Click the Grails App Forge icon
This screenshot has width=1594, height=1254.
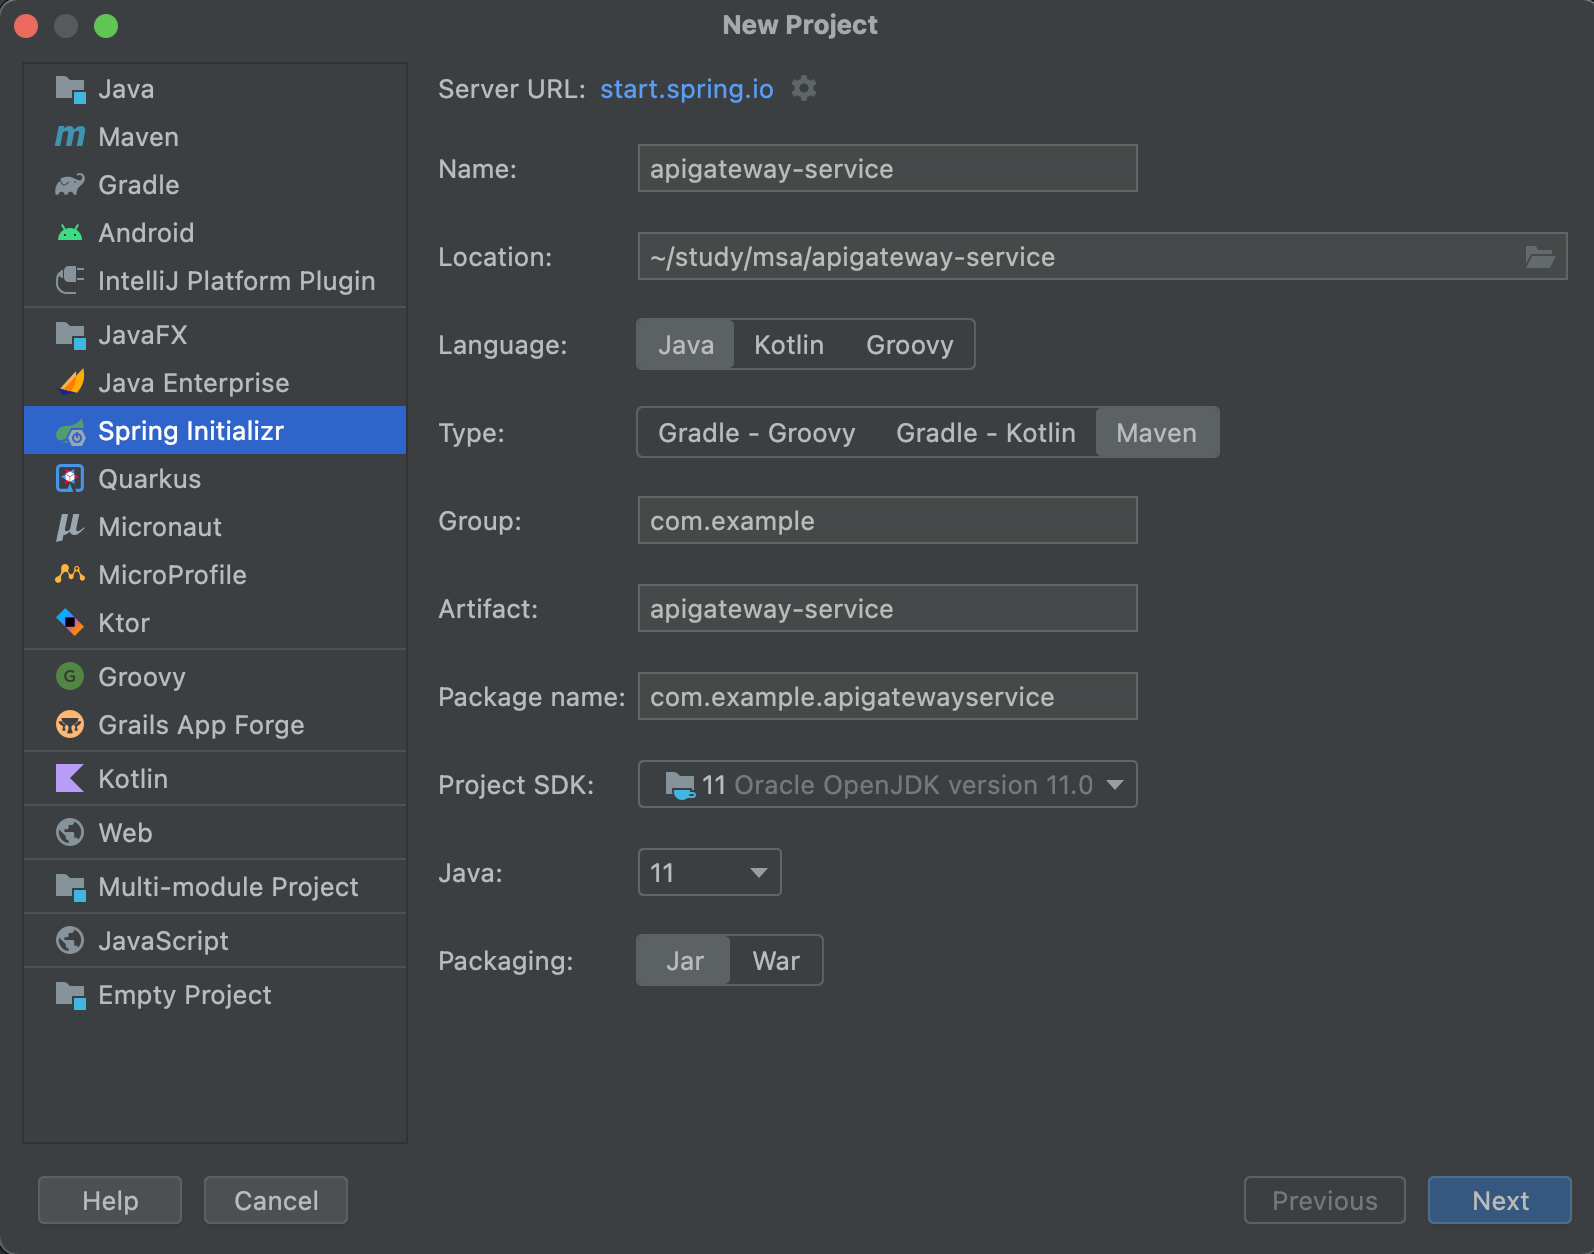coord(70,725)
